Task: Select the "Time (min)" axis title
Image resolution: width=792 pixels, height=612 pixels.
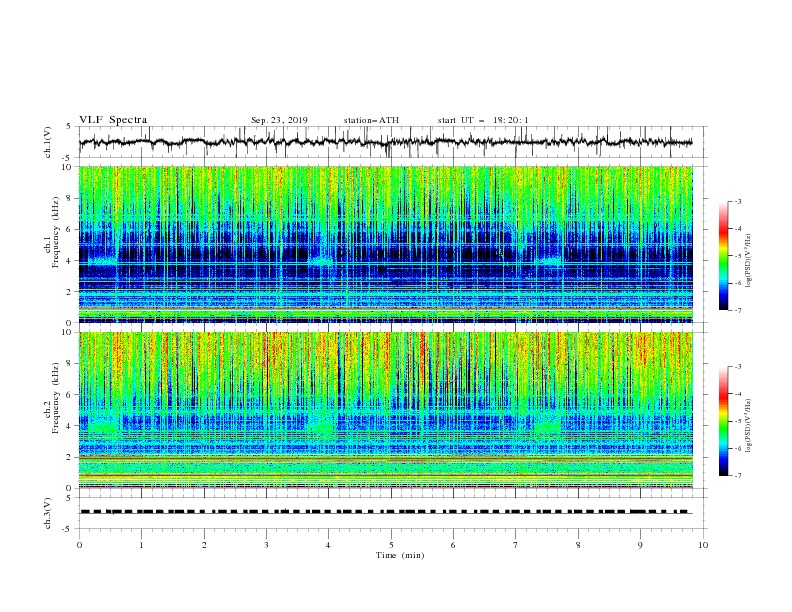Action: coord(400,555)
